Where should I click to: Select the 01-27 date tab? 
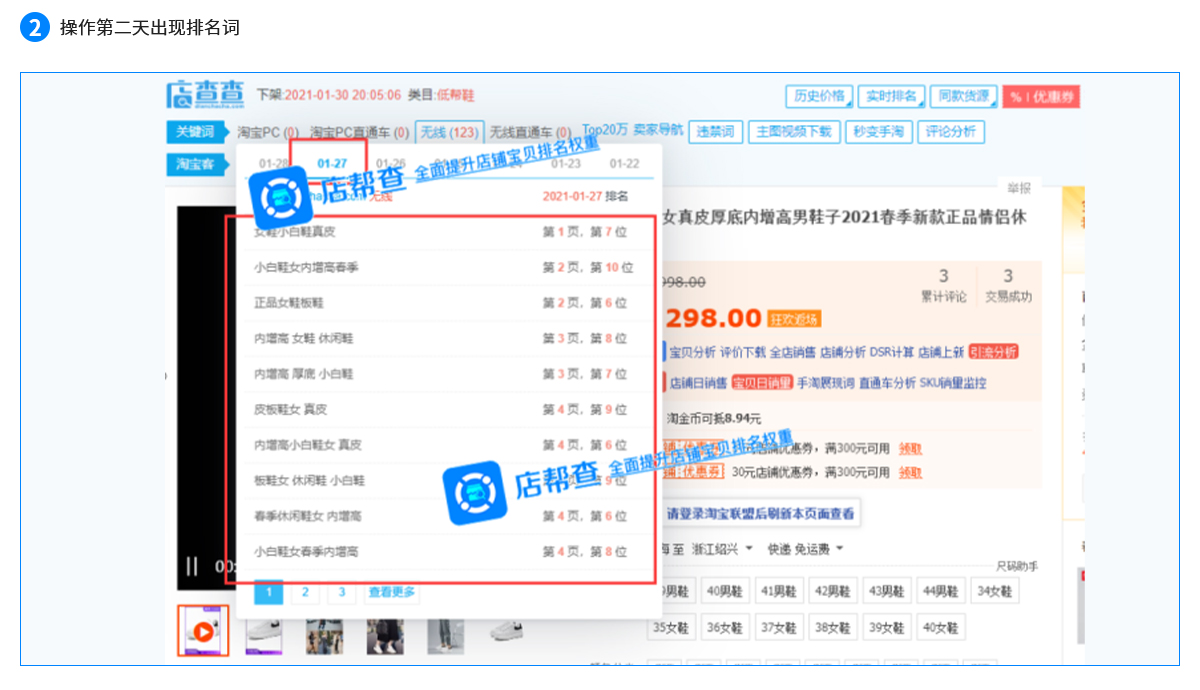click(x=331, y=163)
